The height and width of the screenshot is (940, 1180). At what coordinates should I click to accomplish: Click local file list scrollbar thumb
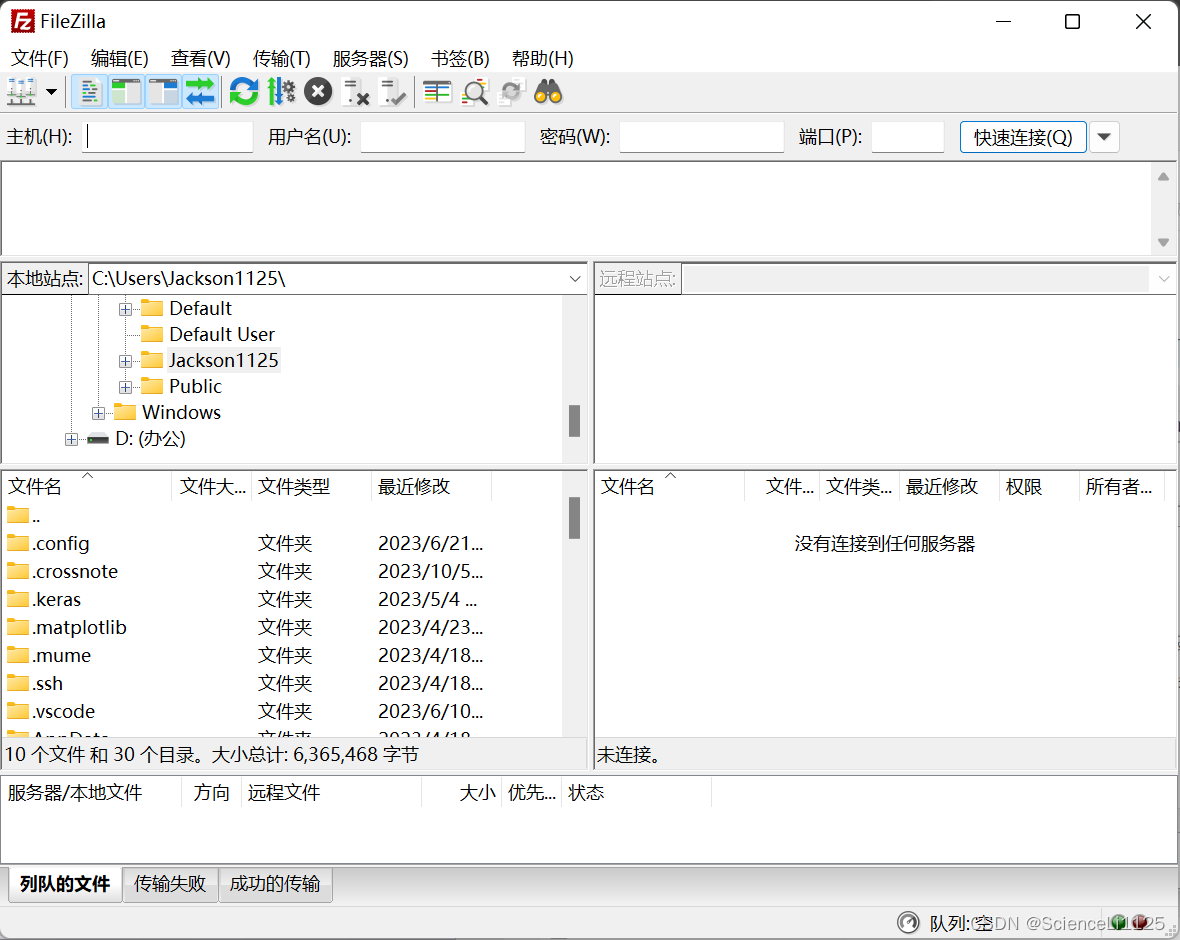pos(574,518)
